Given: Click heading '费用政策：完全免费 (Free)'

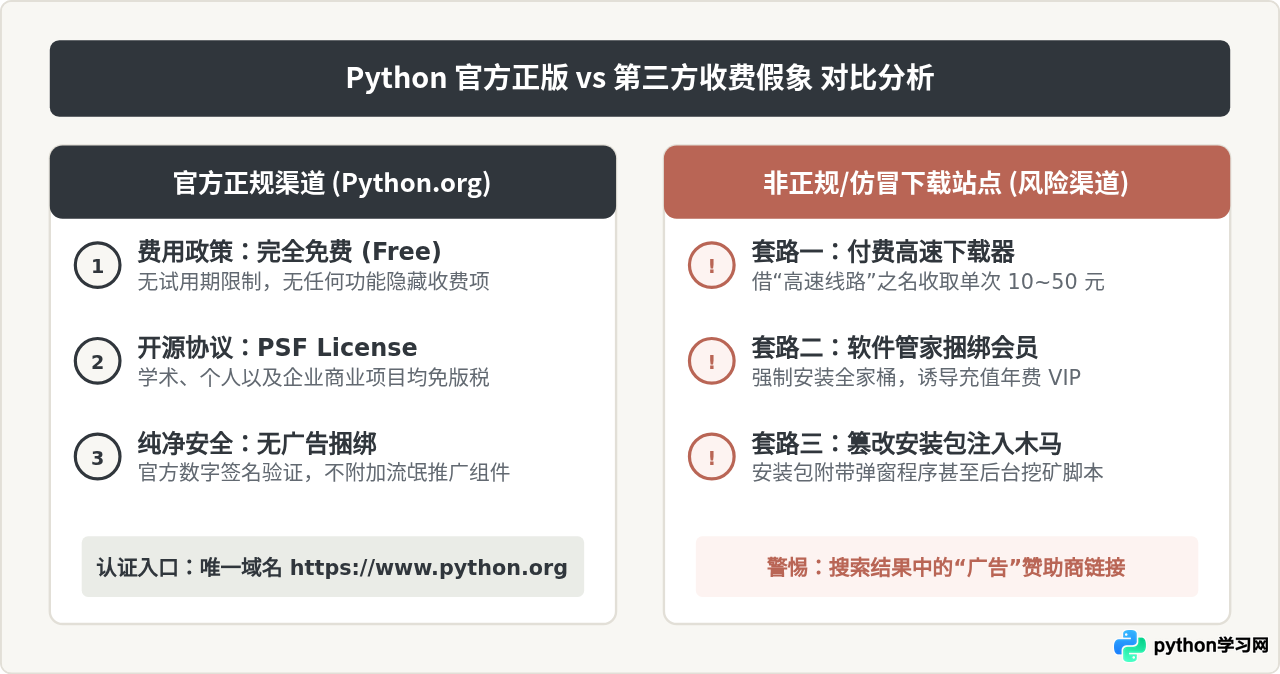Looking at the screenshot, I should pyautogui.click(x=289, y=252).
